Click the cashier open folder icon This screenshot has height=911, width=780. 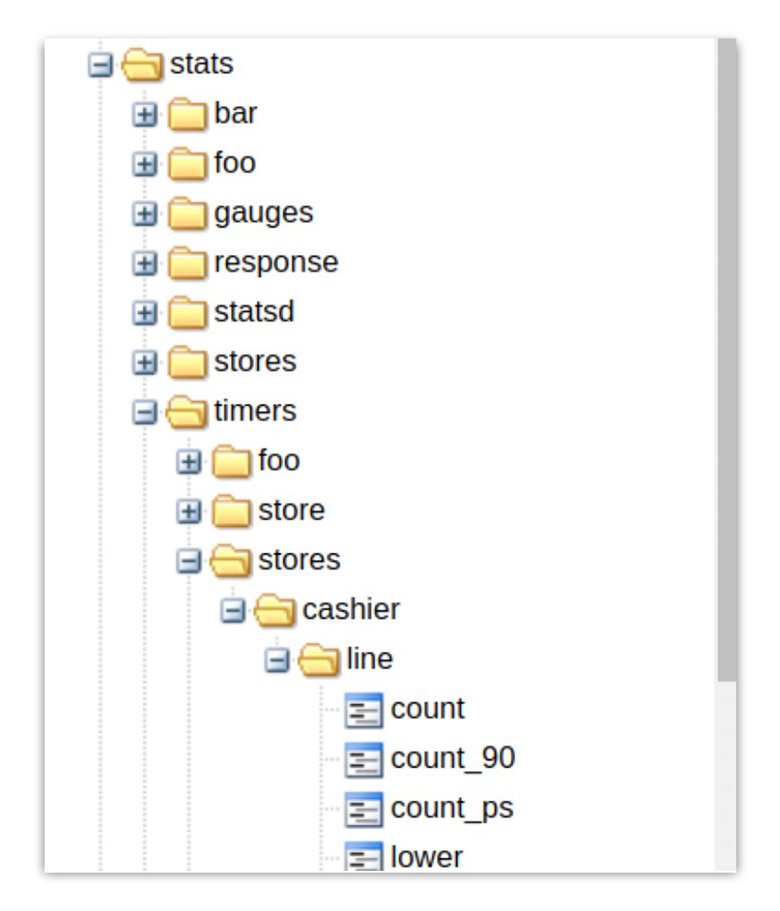point(276,610)
